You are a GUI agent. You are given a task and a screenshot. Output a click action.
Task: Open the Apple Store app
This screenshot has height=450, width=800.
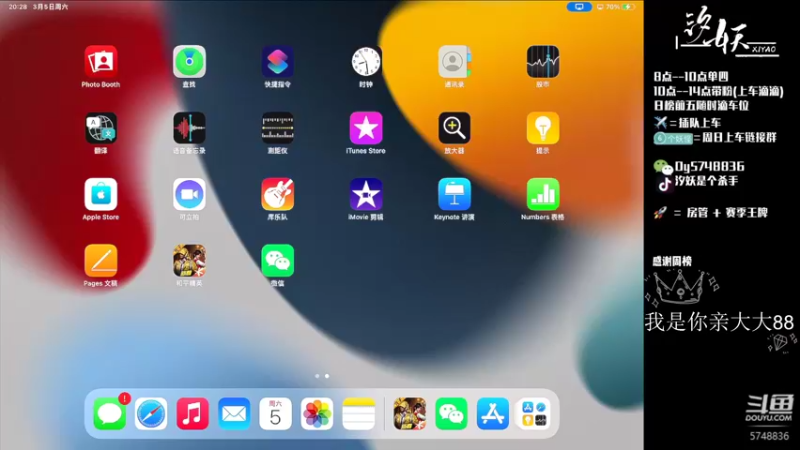pos(101,194)
